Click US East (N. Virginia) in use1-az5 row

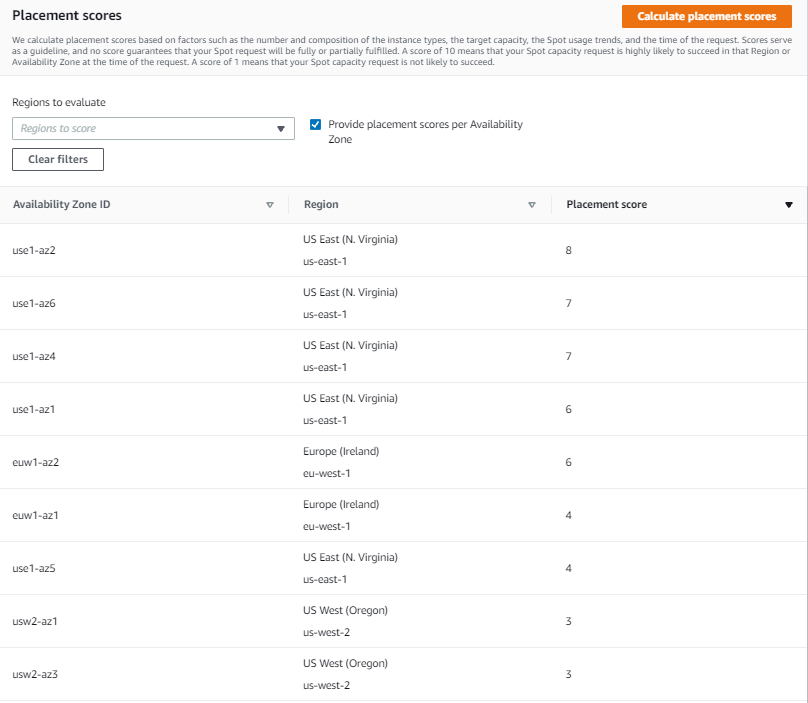[x=350, y=558]
